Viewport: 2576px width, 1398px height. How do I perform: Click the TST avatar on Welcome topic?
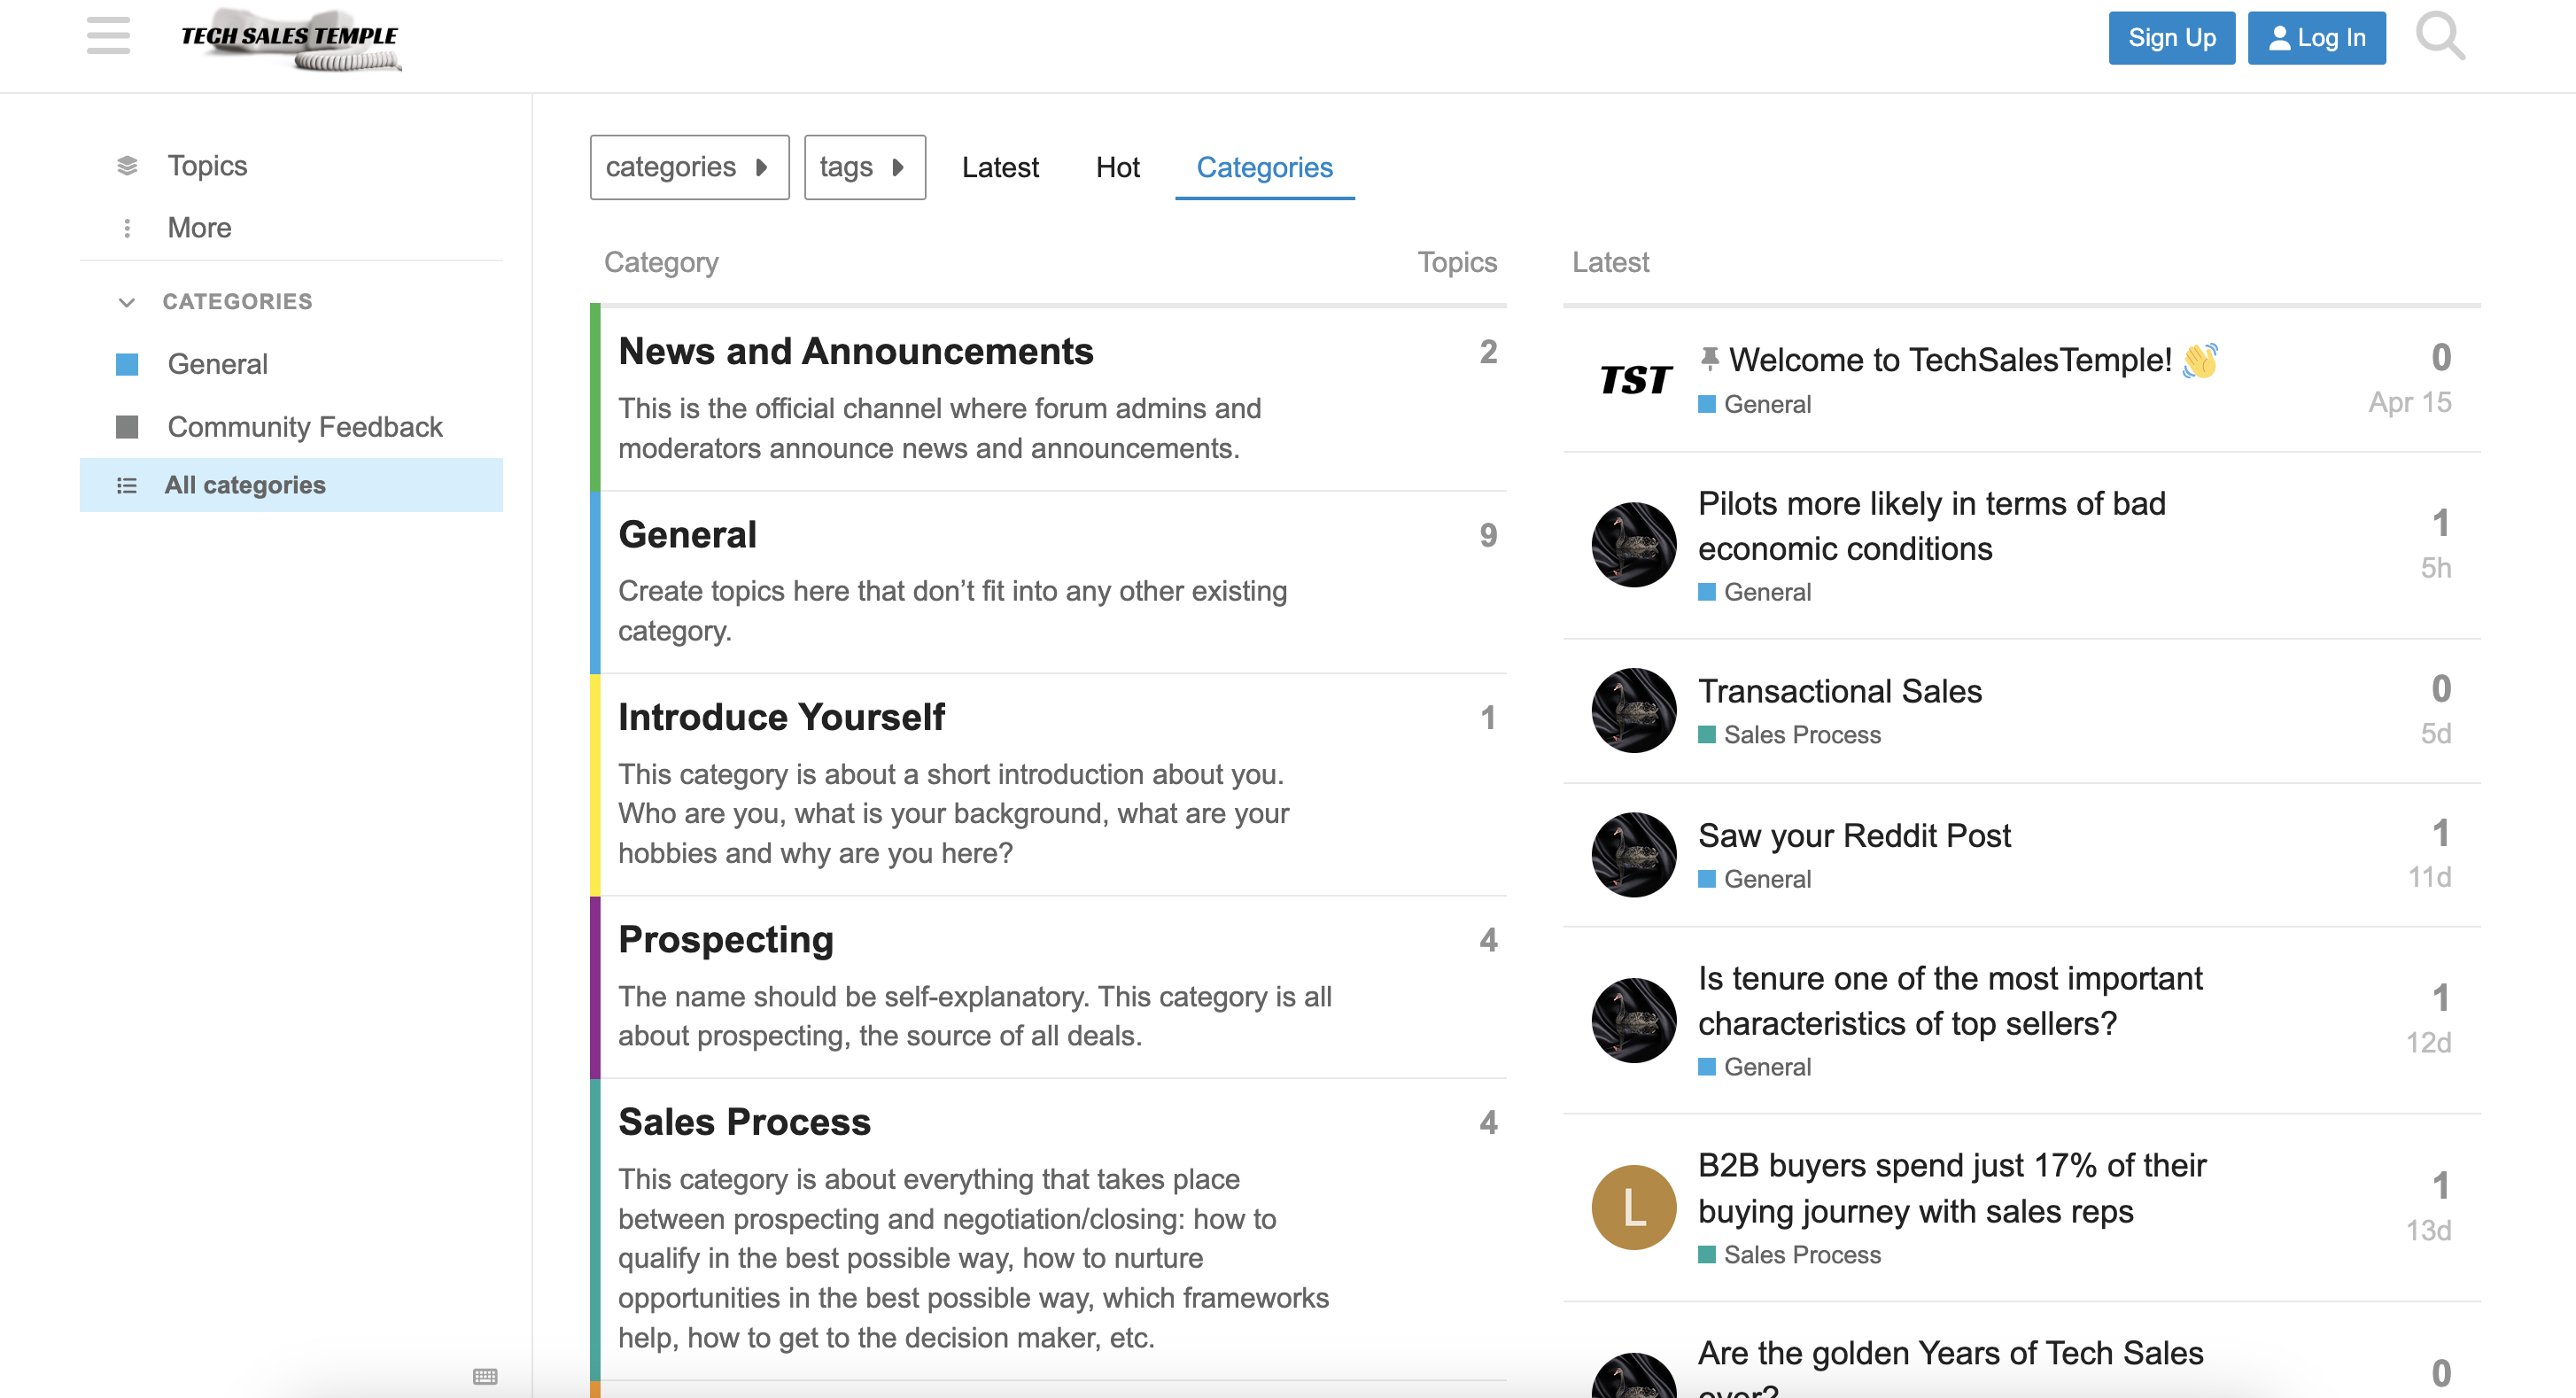click(x=1634, y=380)
